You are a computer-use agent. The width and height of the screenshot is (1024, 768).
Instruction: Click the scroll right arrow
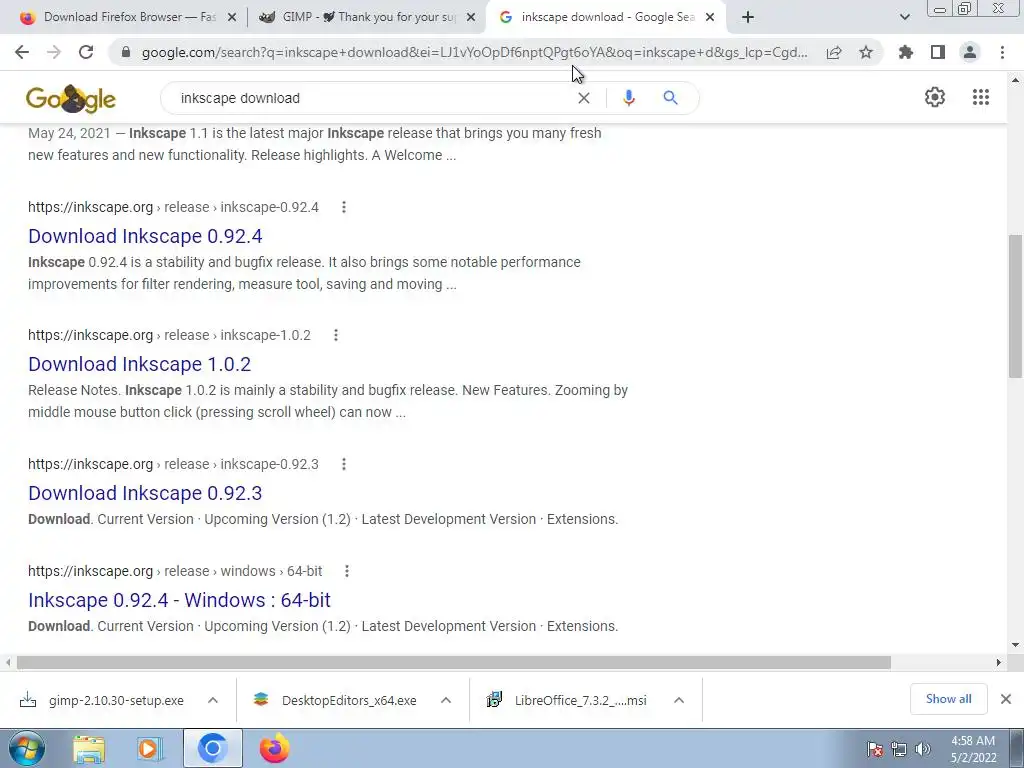[999, 662]
